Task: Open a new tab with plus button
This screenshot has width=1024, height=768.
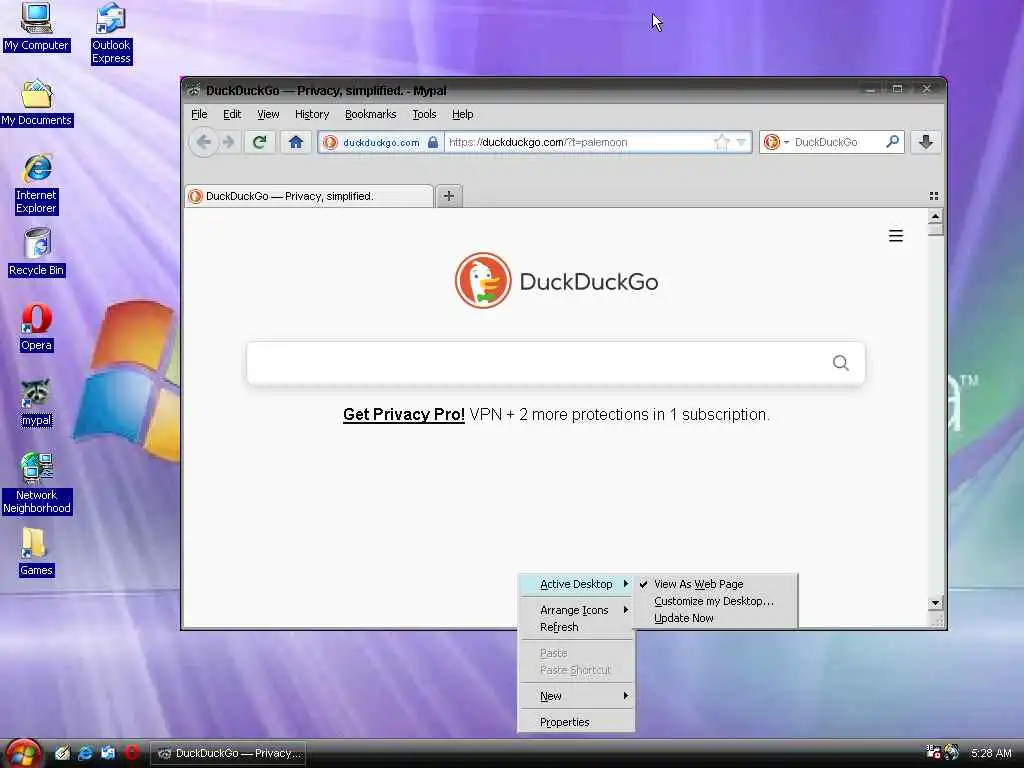Action: [x=449, y=196]
